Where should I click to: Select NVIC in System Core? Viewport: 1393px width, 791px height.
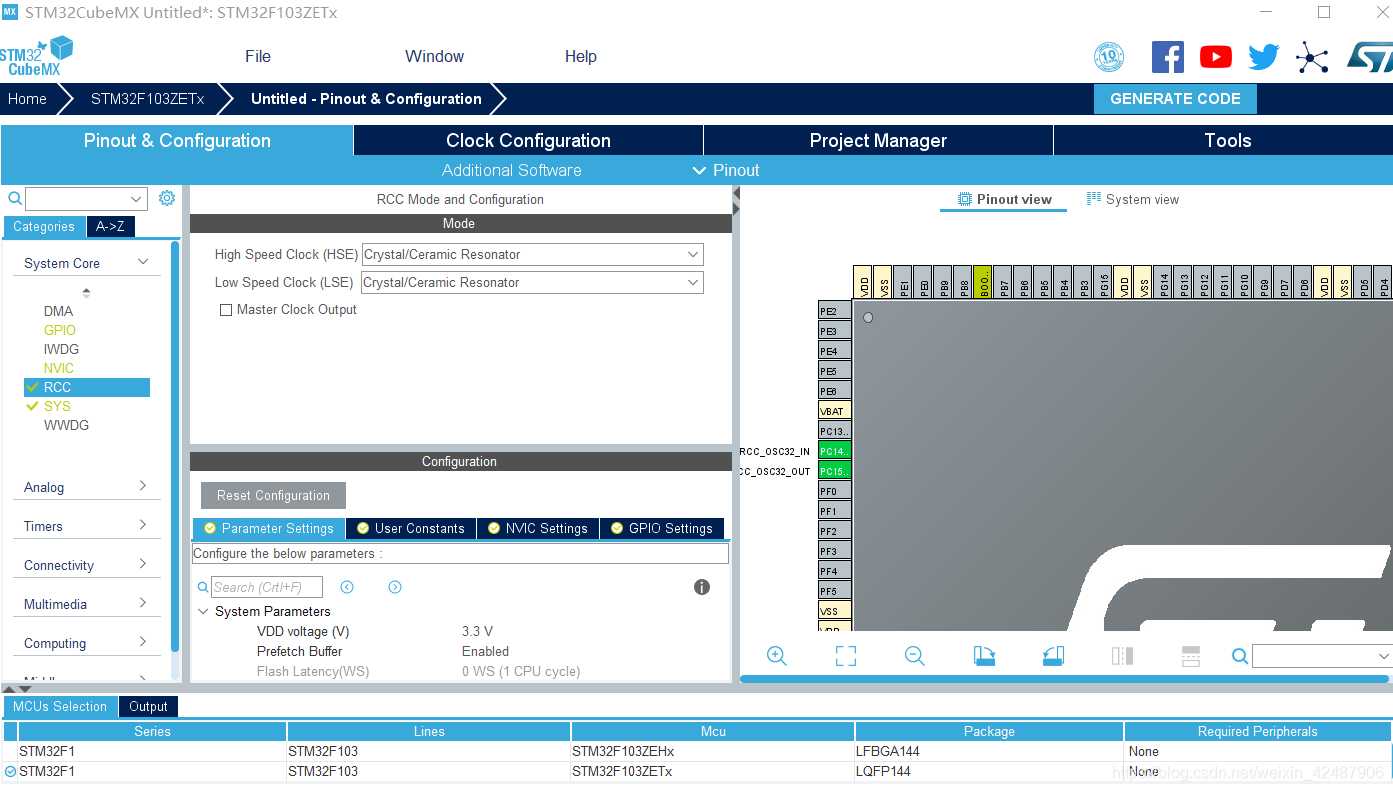58,369
